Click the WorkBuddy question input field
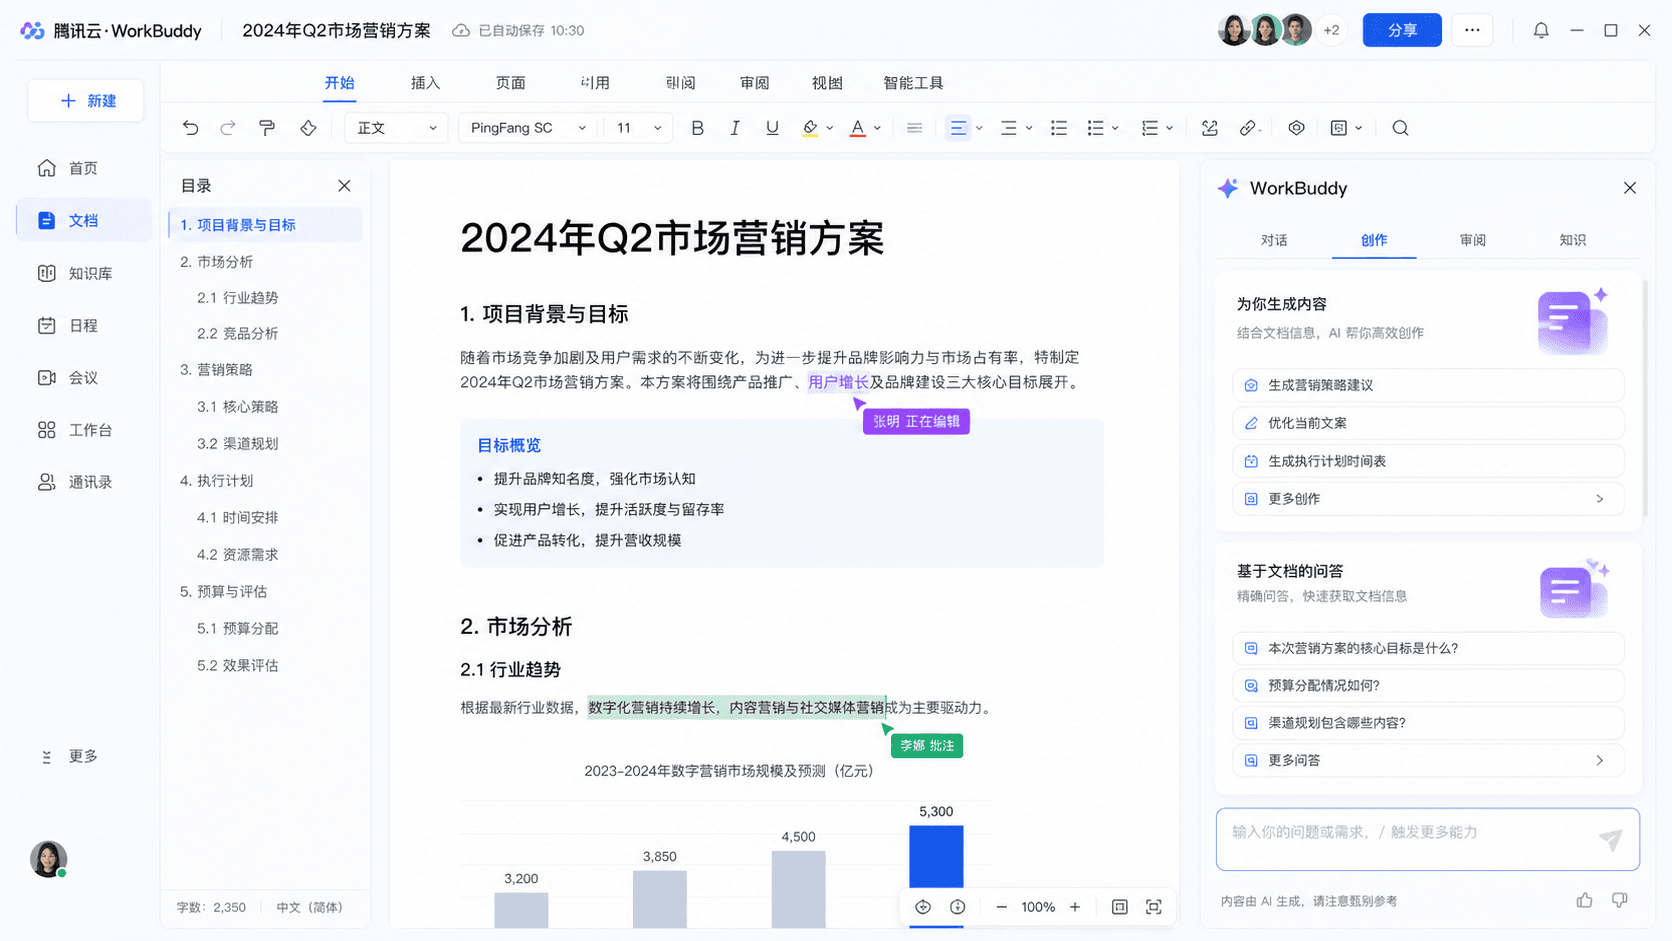1672x941 pixels. click(x=1428, y=839)
